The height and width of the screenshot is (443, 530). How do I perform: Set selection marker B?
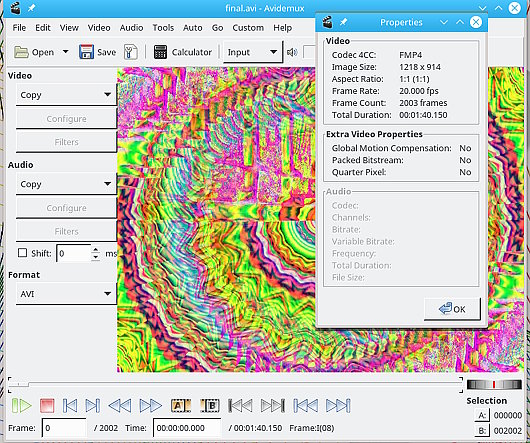click(x=210, y=405)
